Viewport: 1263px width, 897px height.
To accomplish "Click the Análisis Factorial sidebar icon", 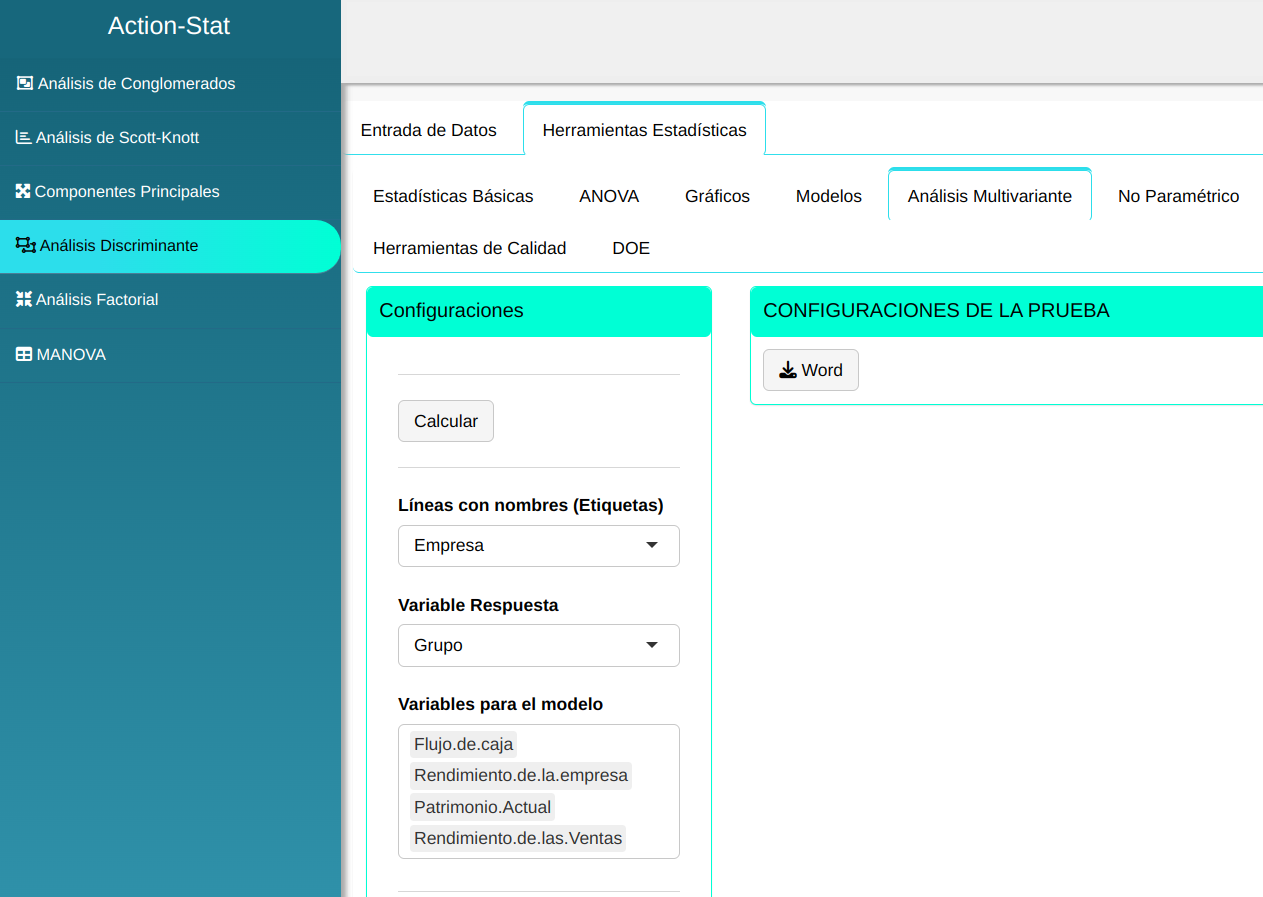I will 24,299.
